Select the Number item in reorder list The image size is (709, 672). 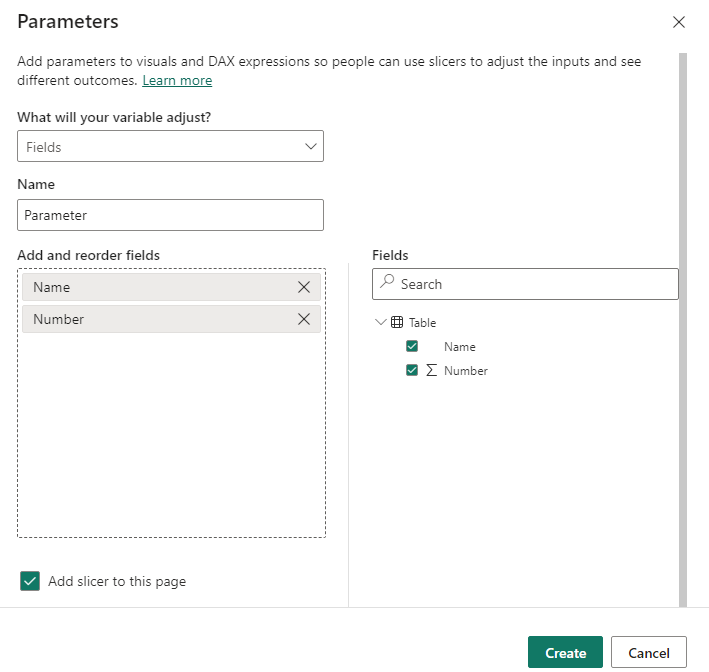click(x=171, y=319)
